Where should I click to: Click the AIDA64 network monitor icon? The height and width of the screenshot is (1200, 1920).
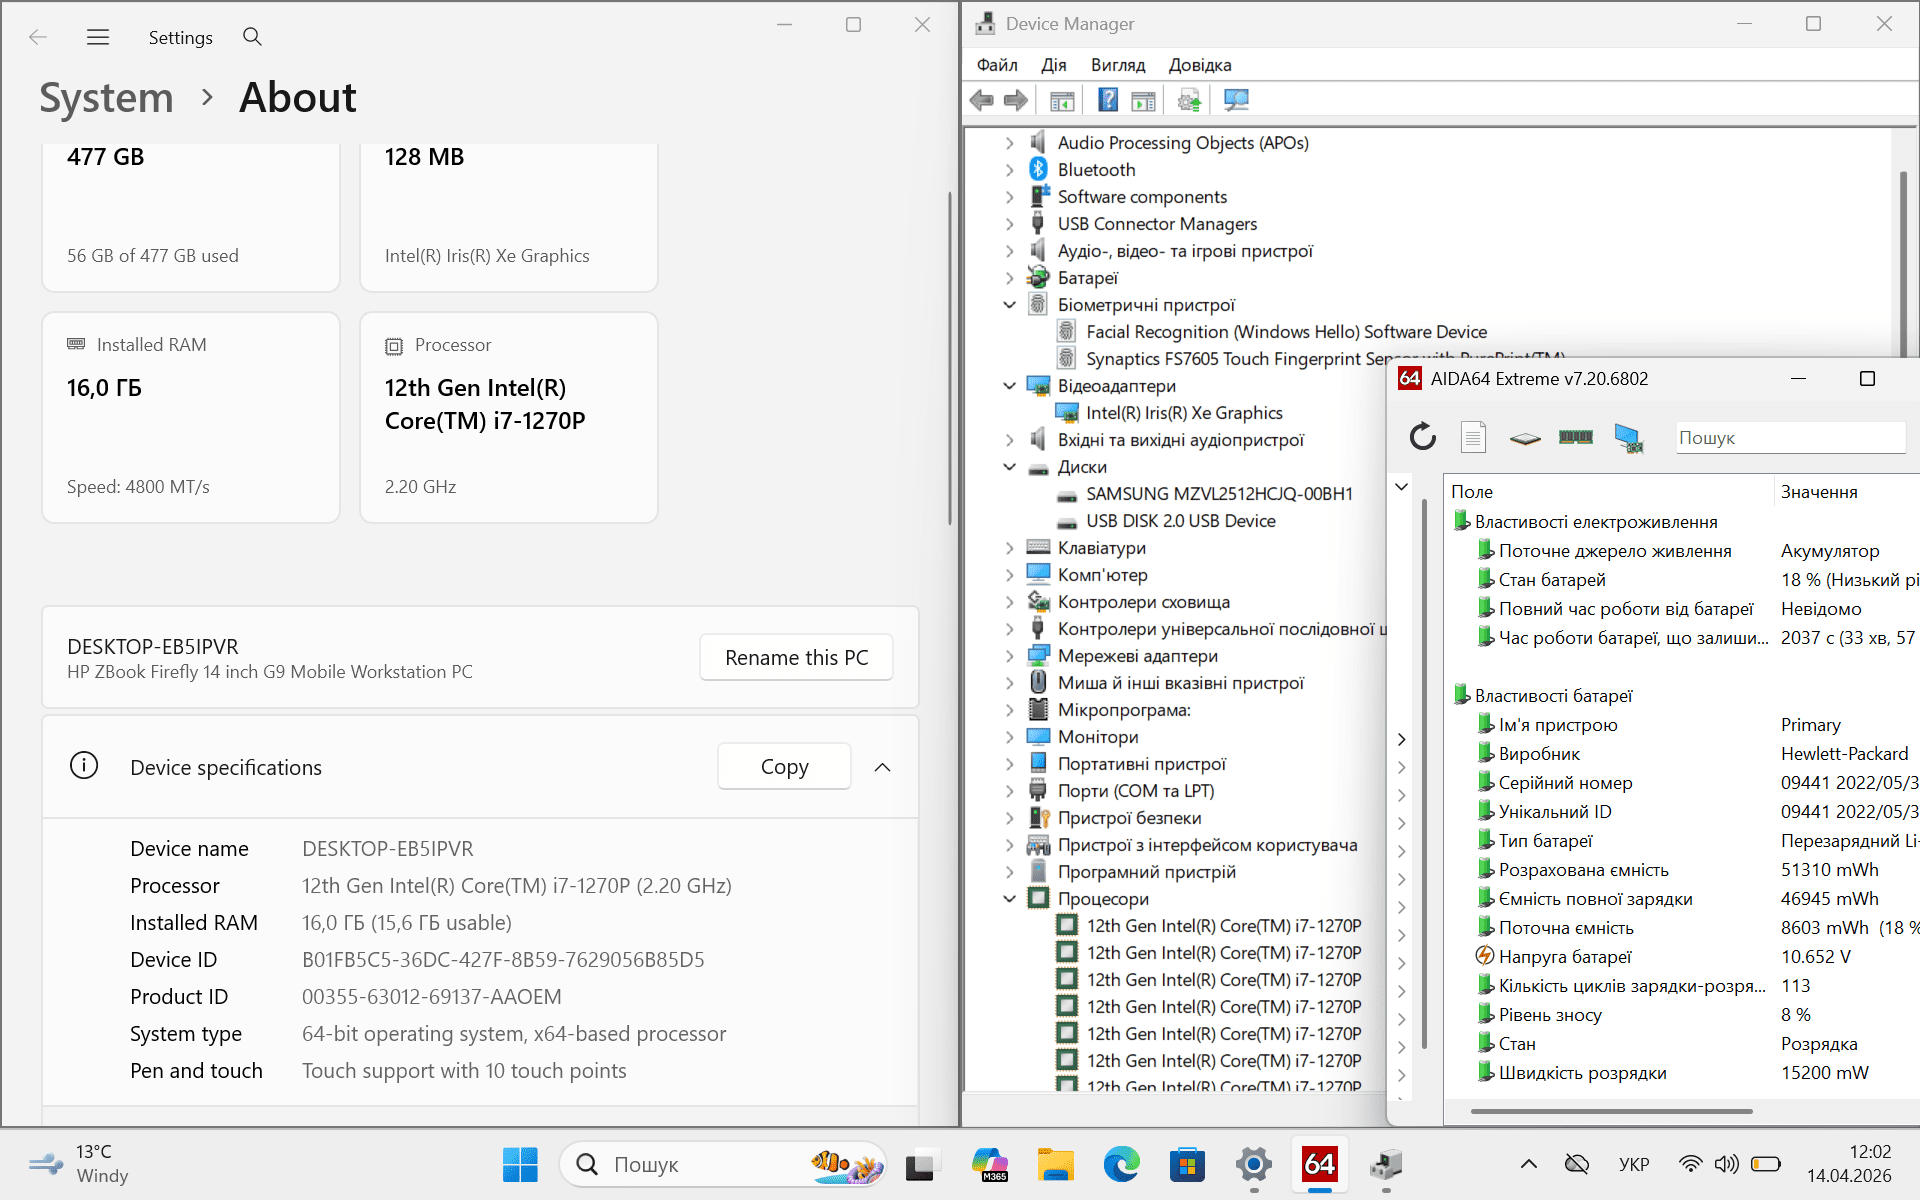click(1628, 437)
